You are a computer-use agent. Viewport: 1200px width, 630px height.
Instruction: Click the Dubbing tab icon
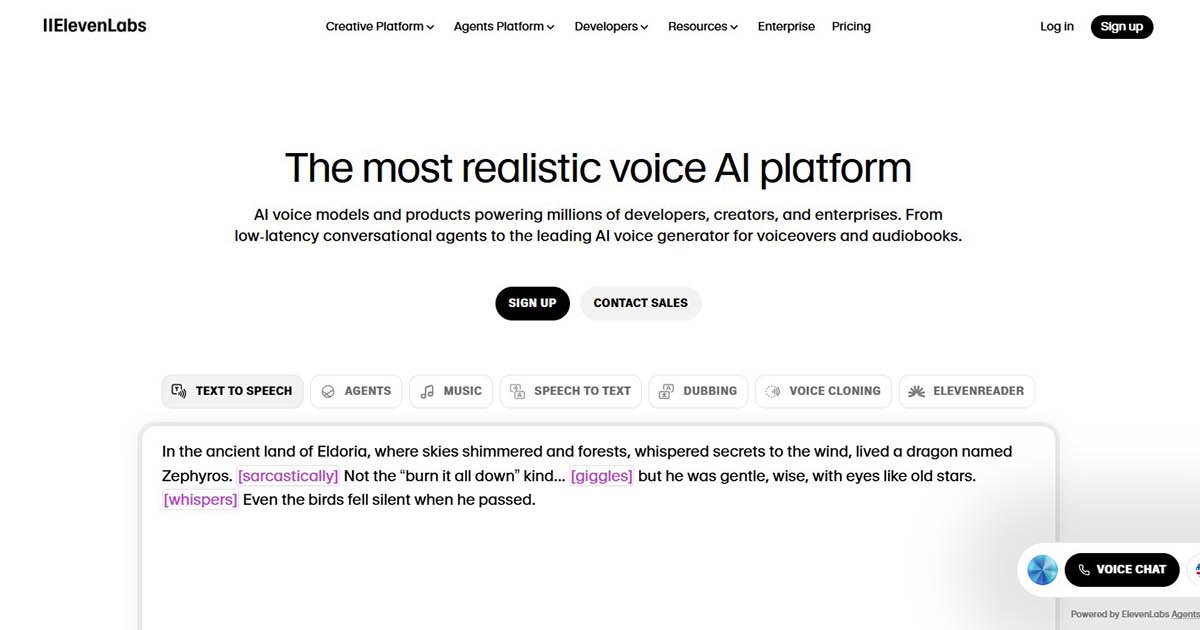[666, 391]
